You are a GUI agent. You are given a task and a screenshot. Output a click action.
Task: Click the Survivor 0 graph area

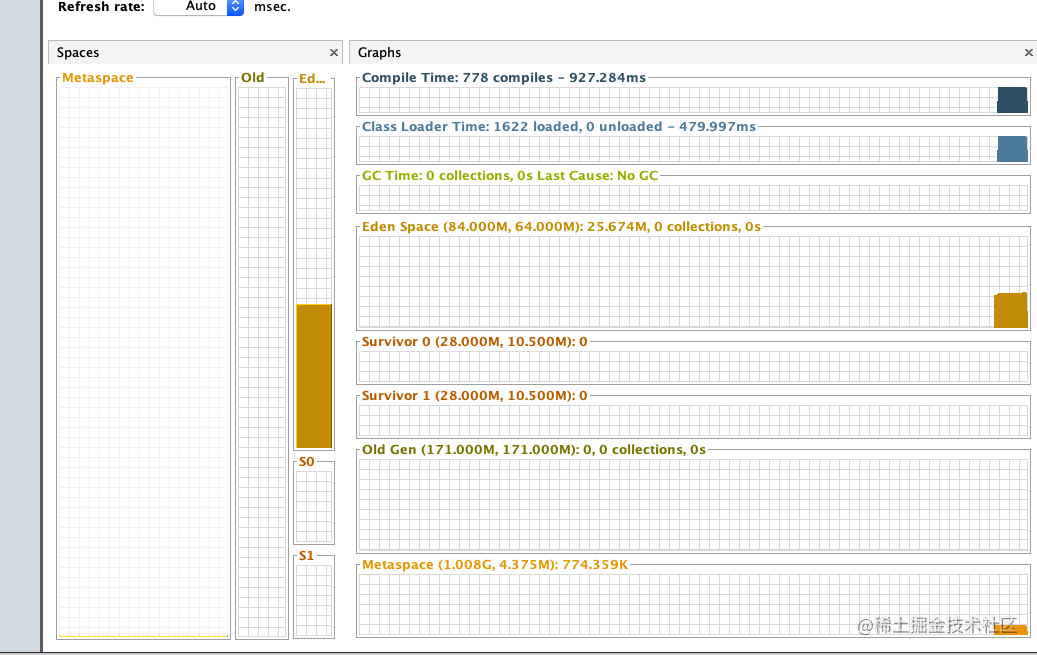(693, 367)
